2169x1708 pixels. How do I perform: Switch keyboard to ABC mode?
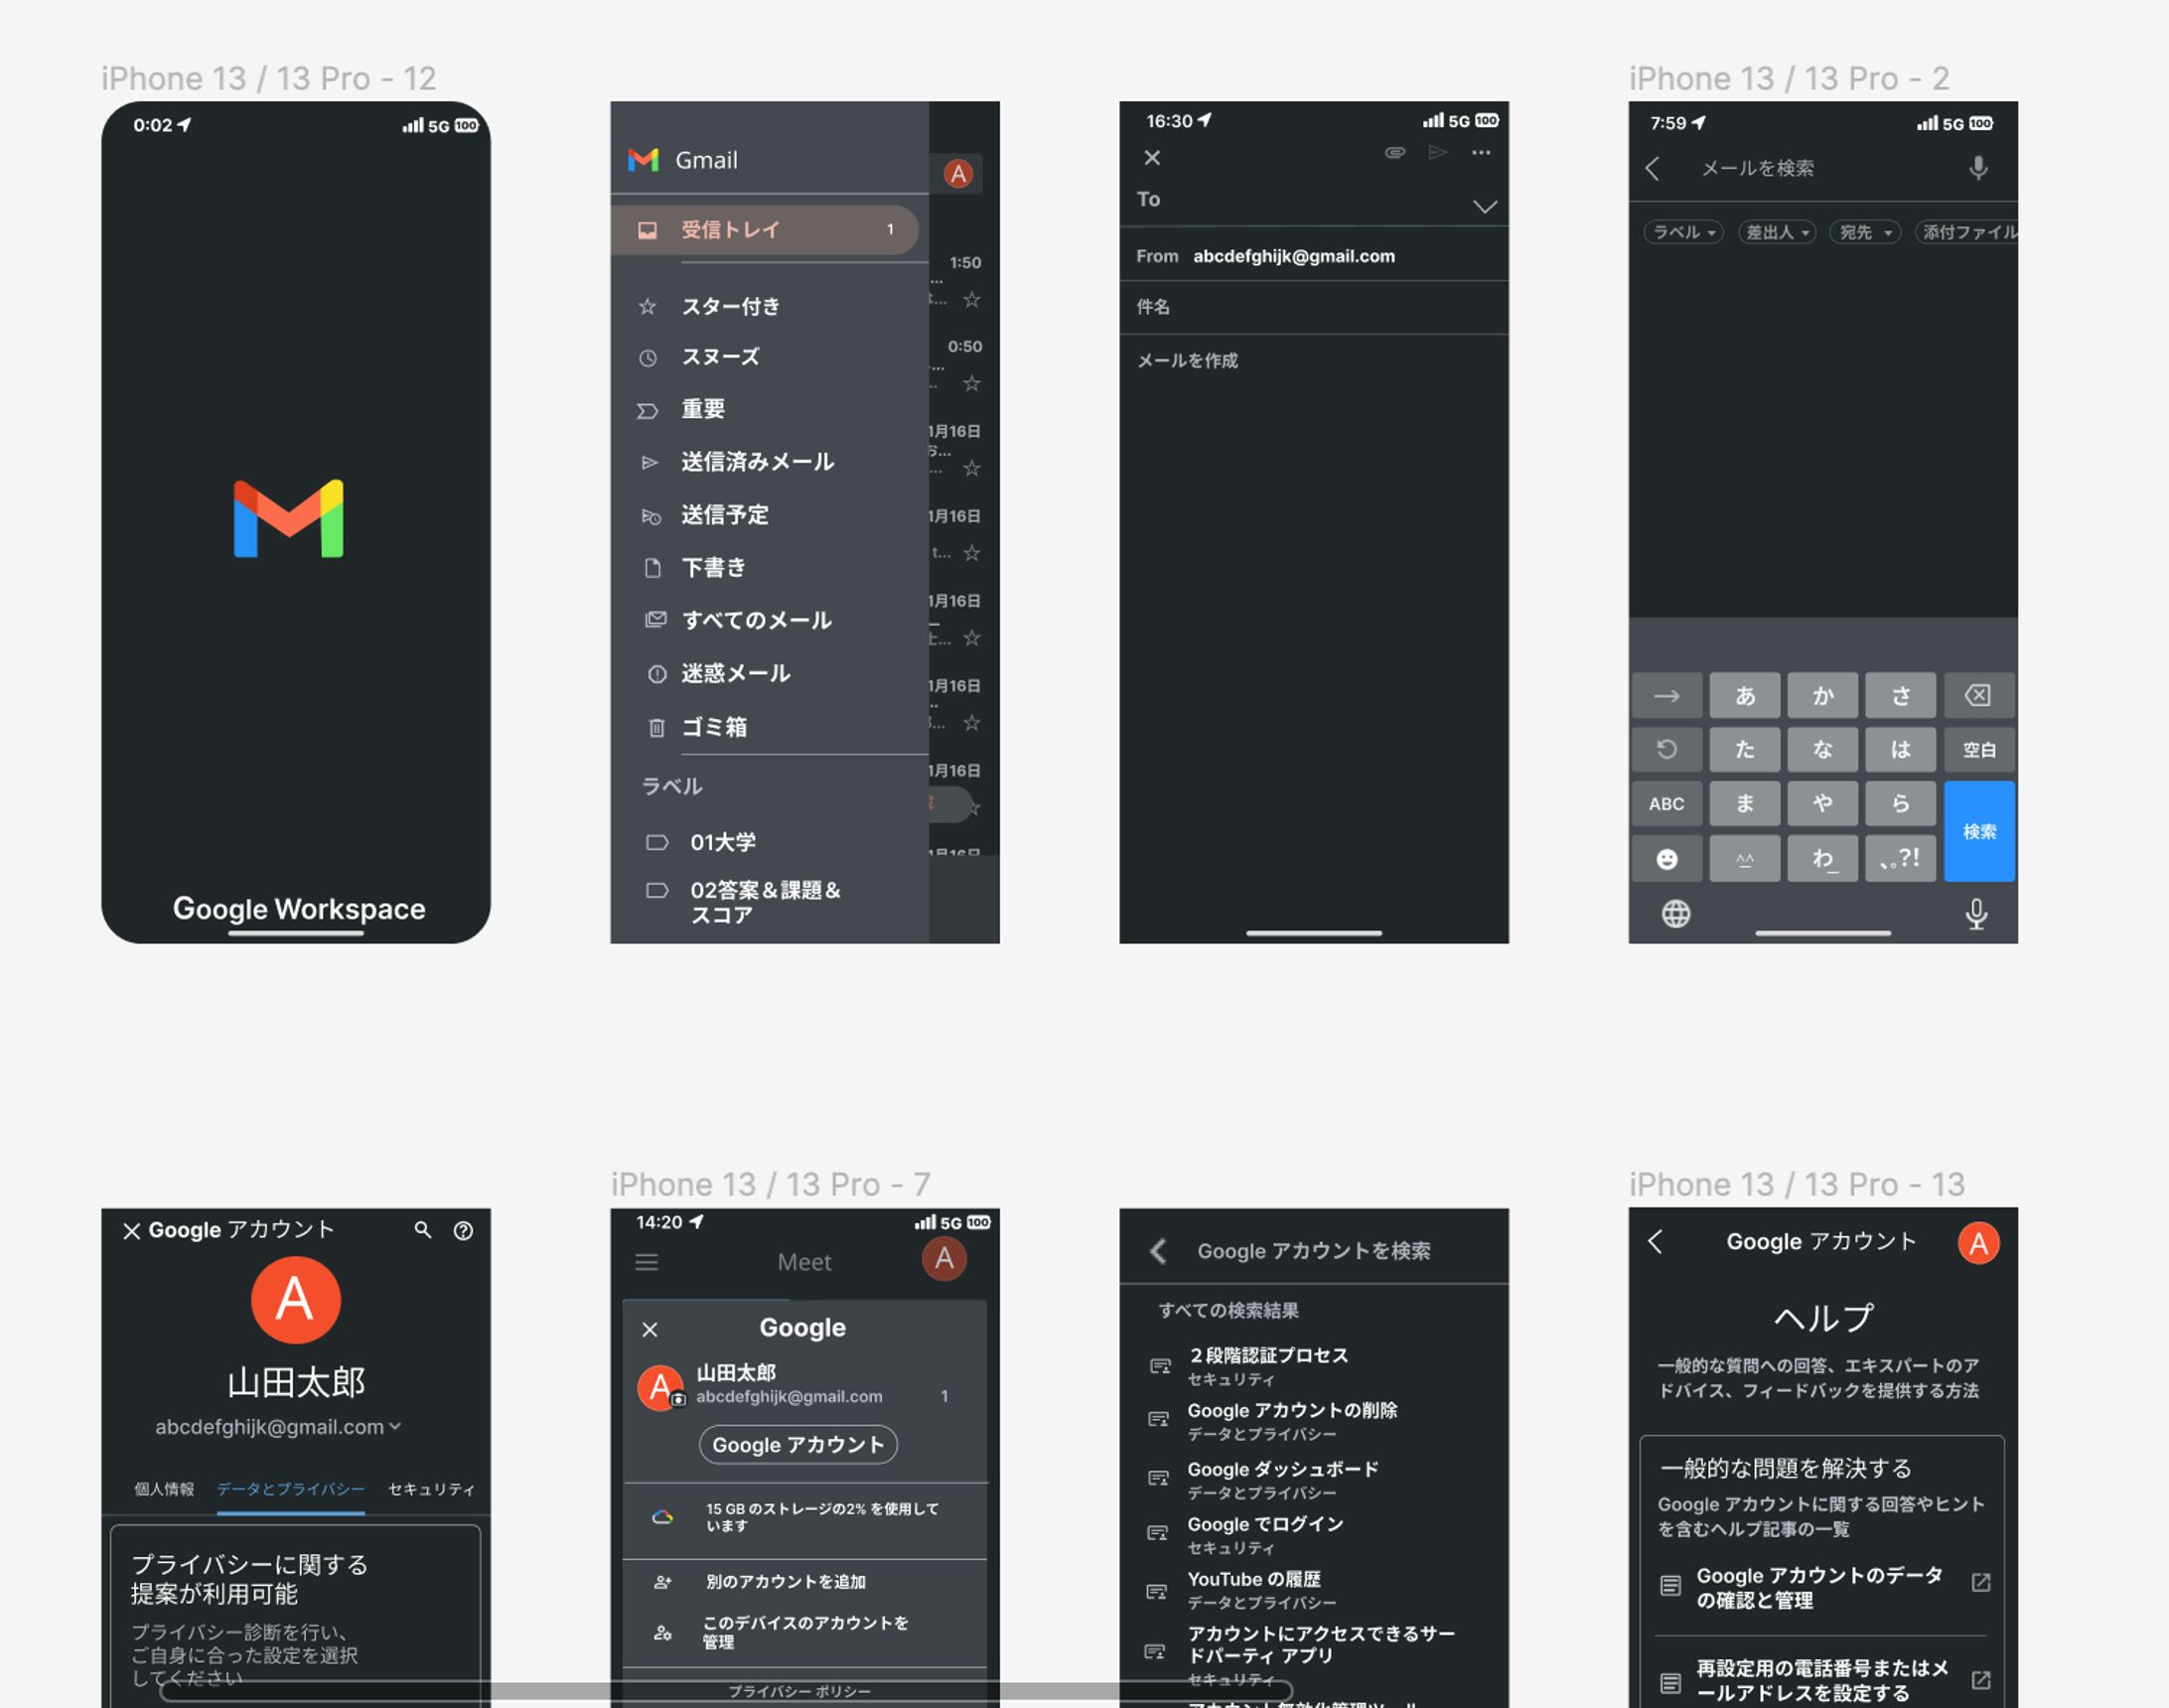1667,803
